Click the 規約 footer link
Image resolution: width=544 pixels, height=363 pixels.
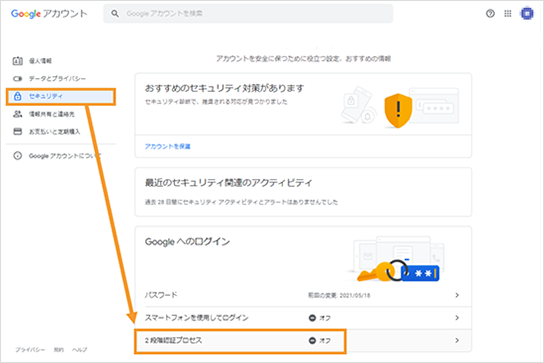tap(59, 350)
